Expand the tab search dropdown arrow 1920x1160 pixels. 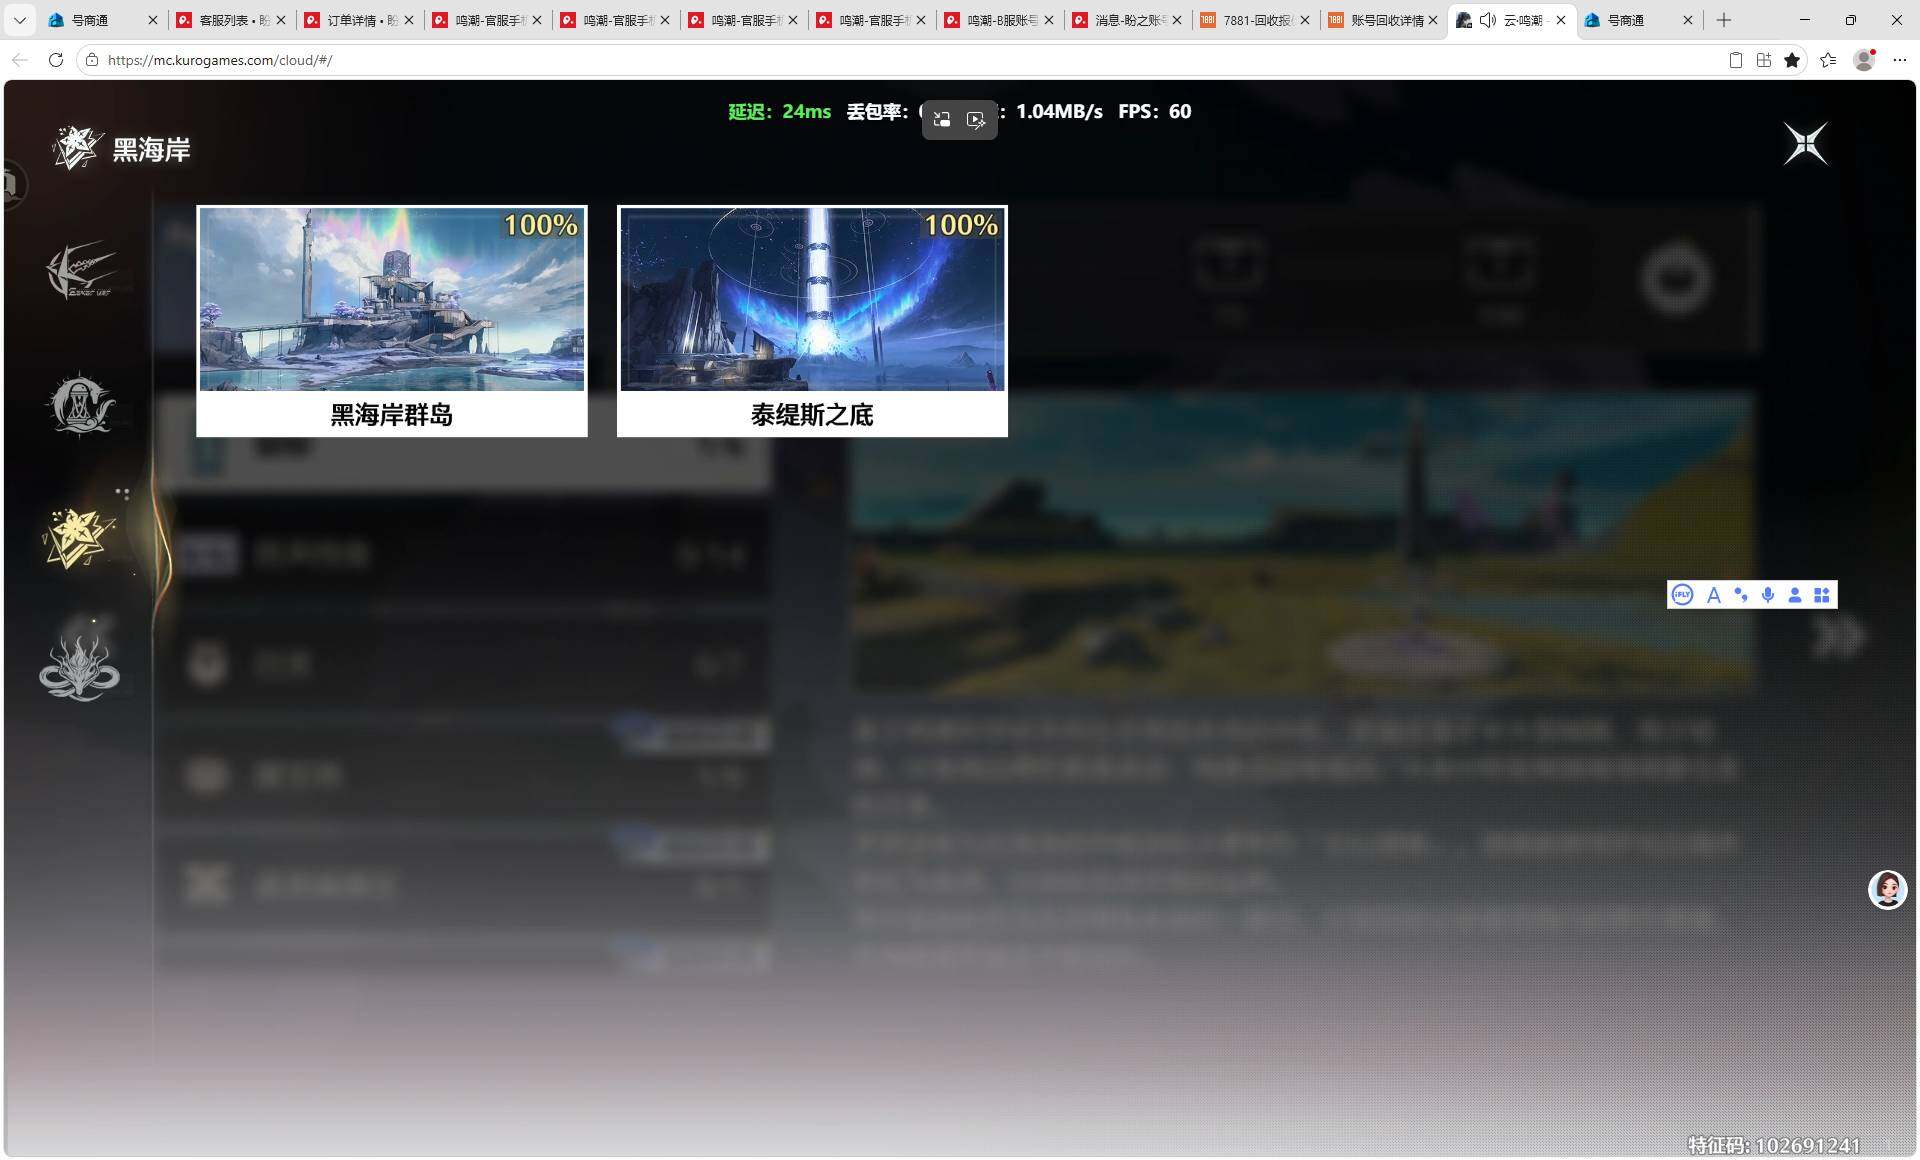pos(19,20)
